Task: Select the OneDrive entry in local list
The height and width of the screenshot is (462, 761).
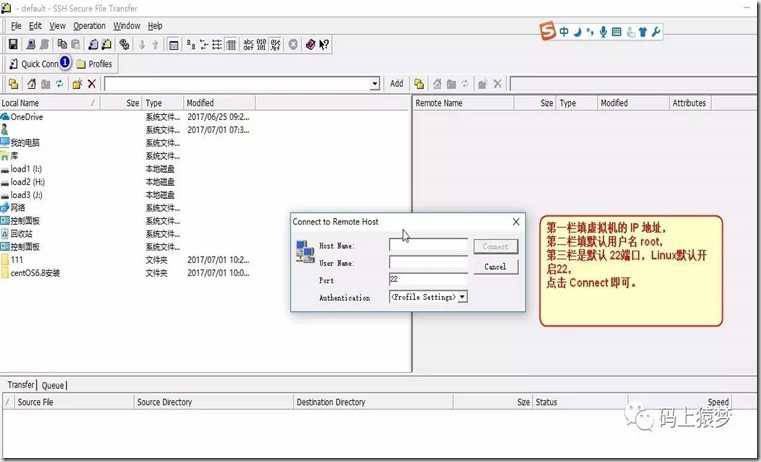Action: coord(22,117)
